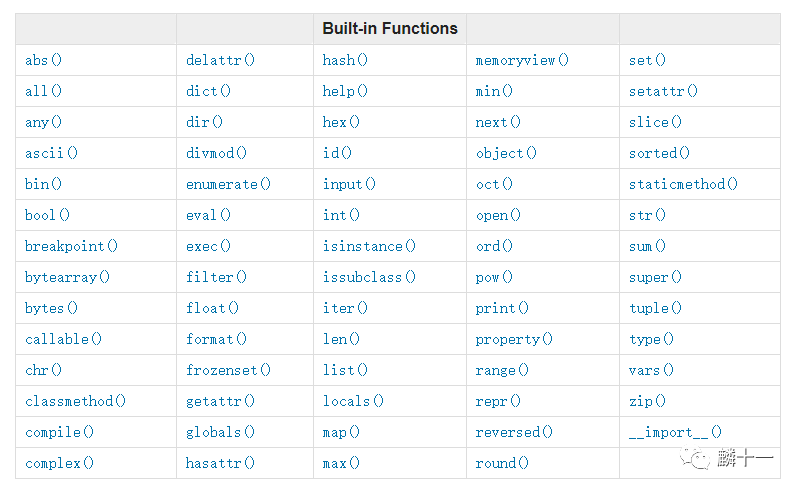The width and height of the screenshot is (799, 492).
Task: Open the exec() function link
Action: click(x=208, y=246)
